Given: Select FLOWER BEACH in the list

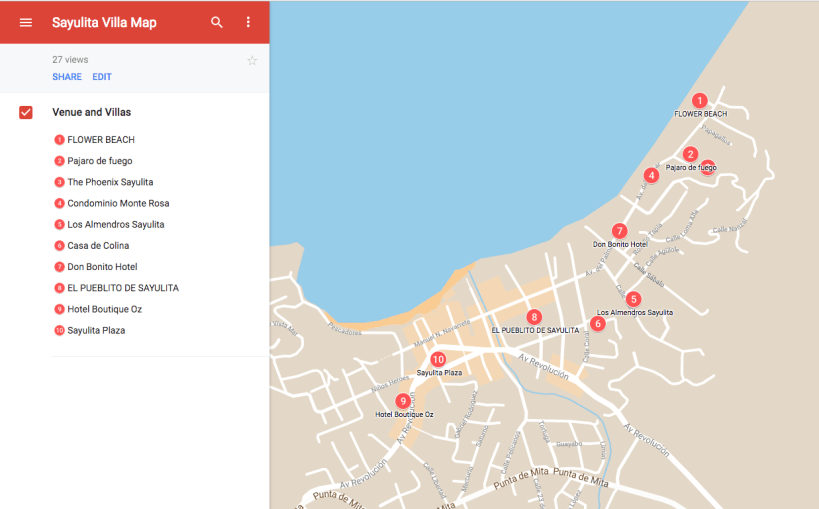Looking at the screenshot, I should (100, 140).
